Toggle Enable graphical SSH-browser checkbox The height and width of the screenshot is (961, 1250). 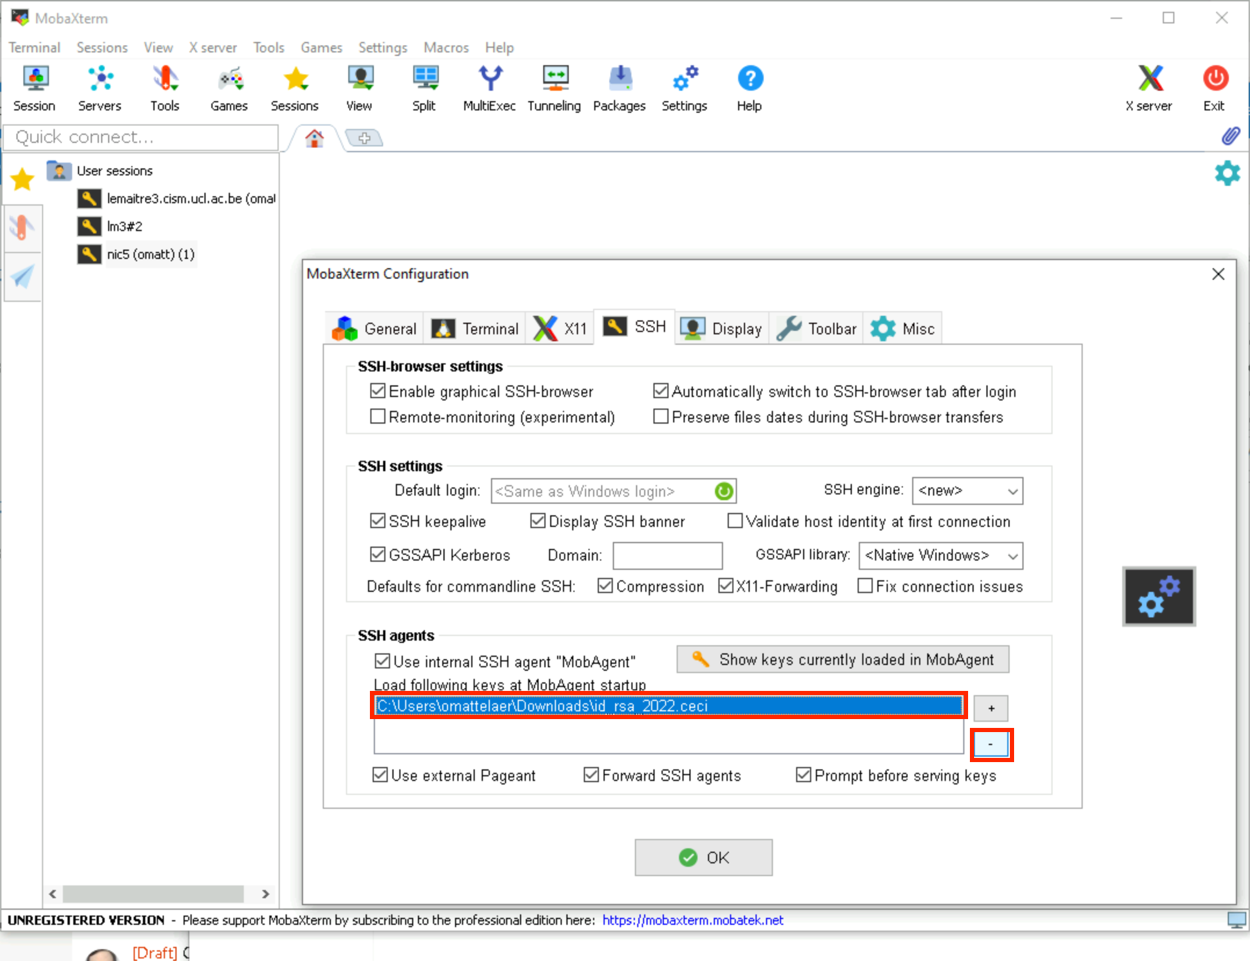378,391
